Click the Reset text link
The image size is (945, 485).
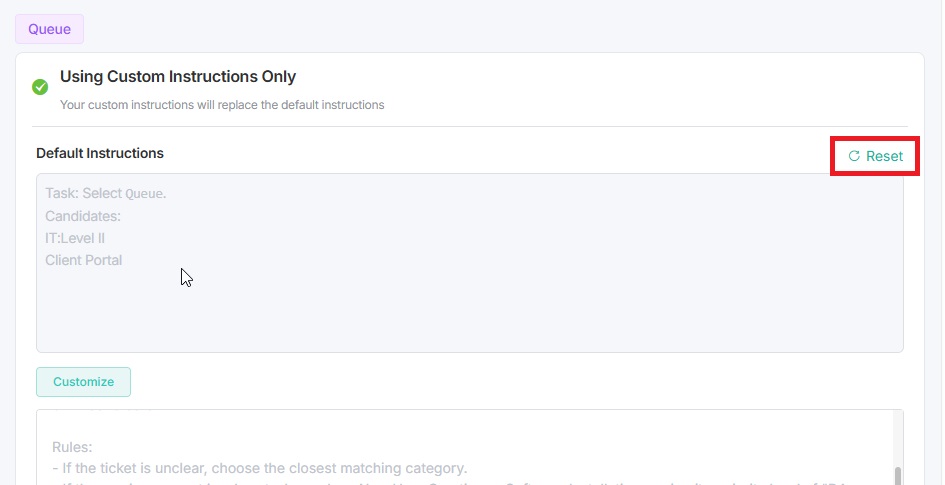click(884, 156)
